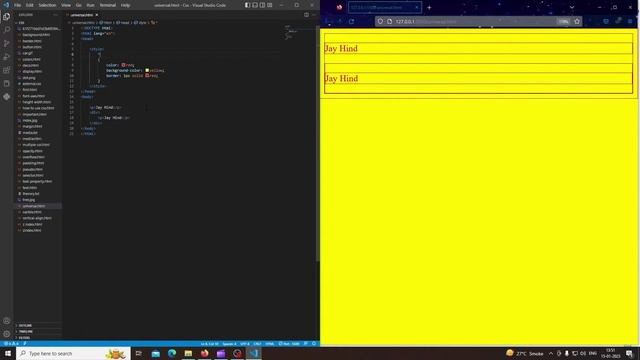This screenshot has width=640, height=360.
Task: Open external.css in the file list
Action: click(38, 84)
